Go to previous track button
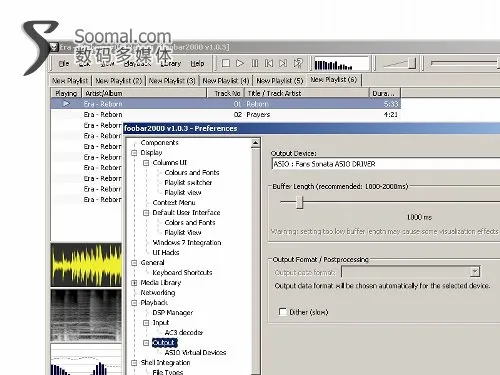Screen dimensions: 500x375 [269, 63]
